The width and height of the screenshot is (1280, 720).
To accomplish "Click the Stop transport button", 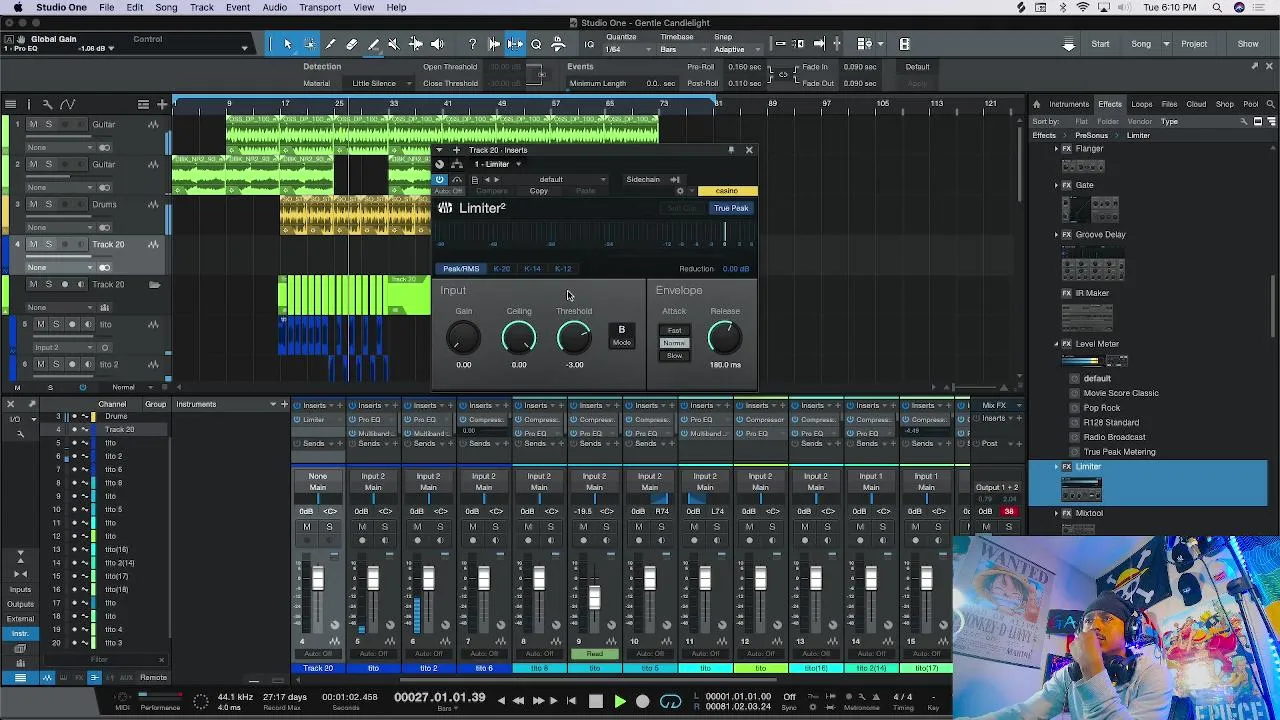I will (x=596, y=701).
